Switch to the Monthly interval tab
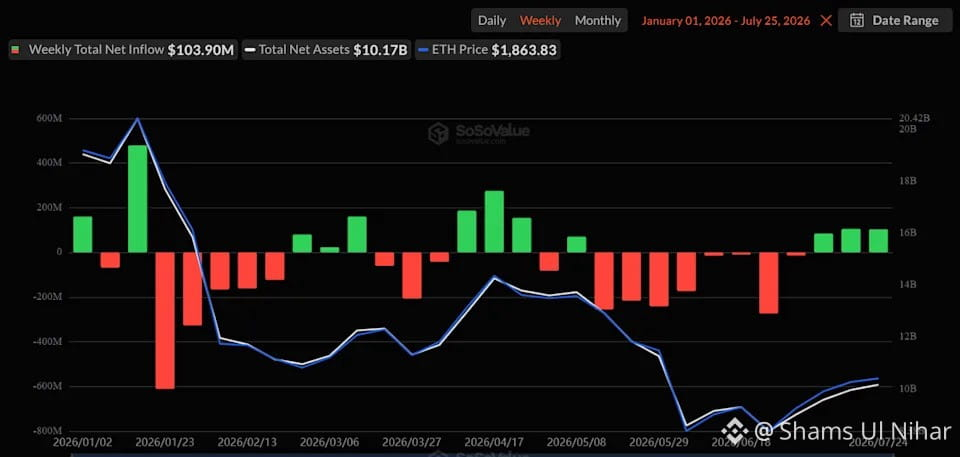The height and width of the screenshot is (457, 960). point(598,20)
